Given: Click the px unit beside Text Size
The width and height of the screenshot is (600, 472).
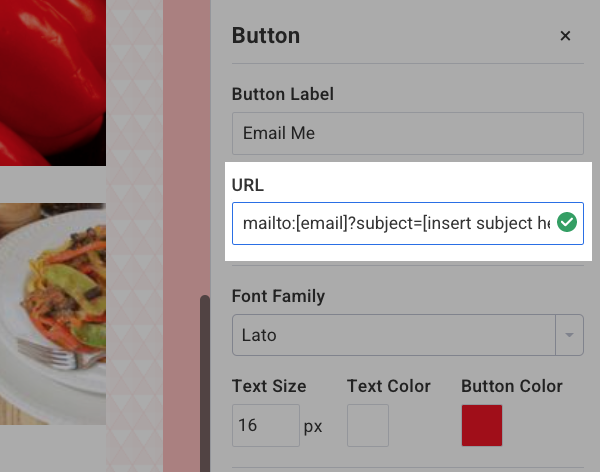Looking at the screenshot, I should tap(313, 426).
